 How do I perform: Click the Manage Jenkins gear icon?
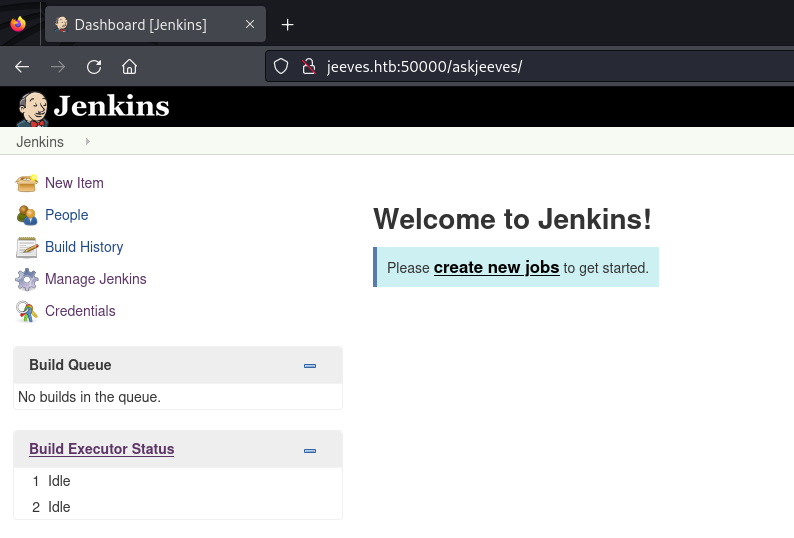(x=26, y=279)
